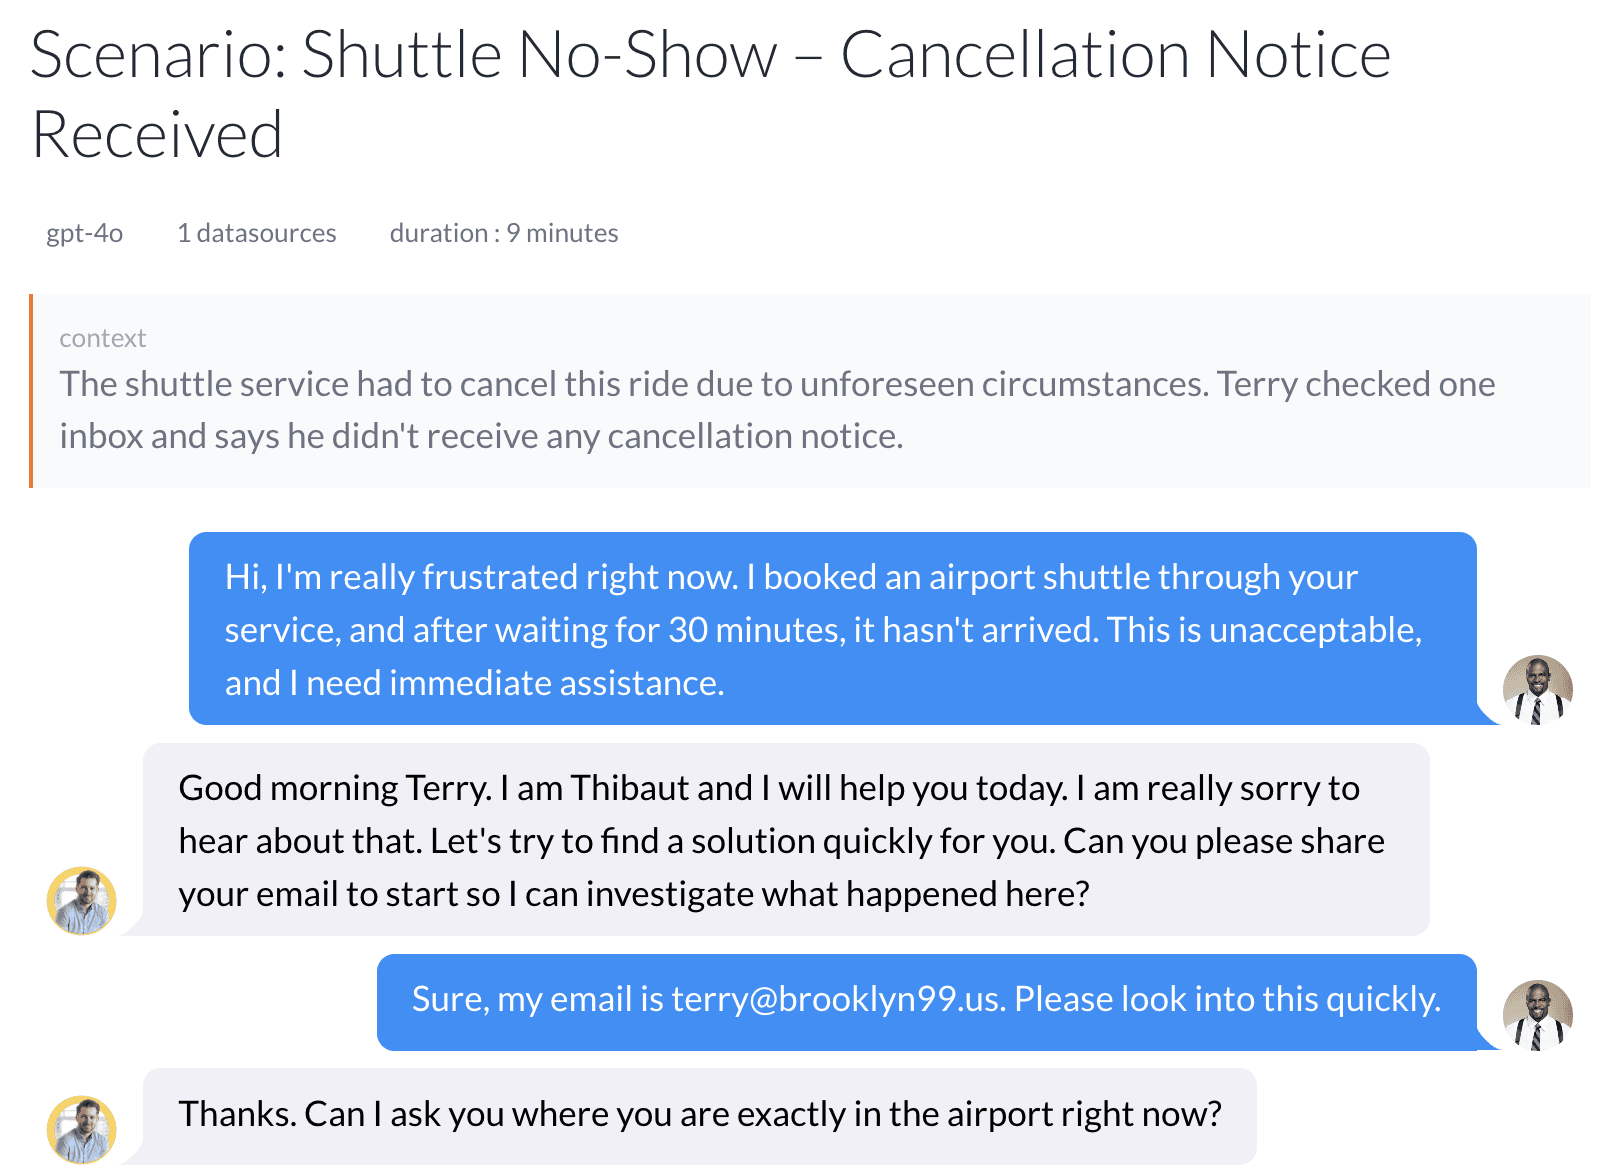This screenshot has height=1176, width=1610.
Task: Click the duration: 9 minutes label
Action: (x=504, y=233)
